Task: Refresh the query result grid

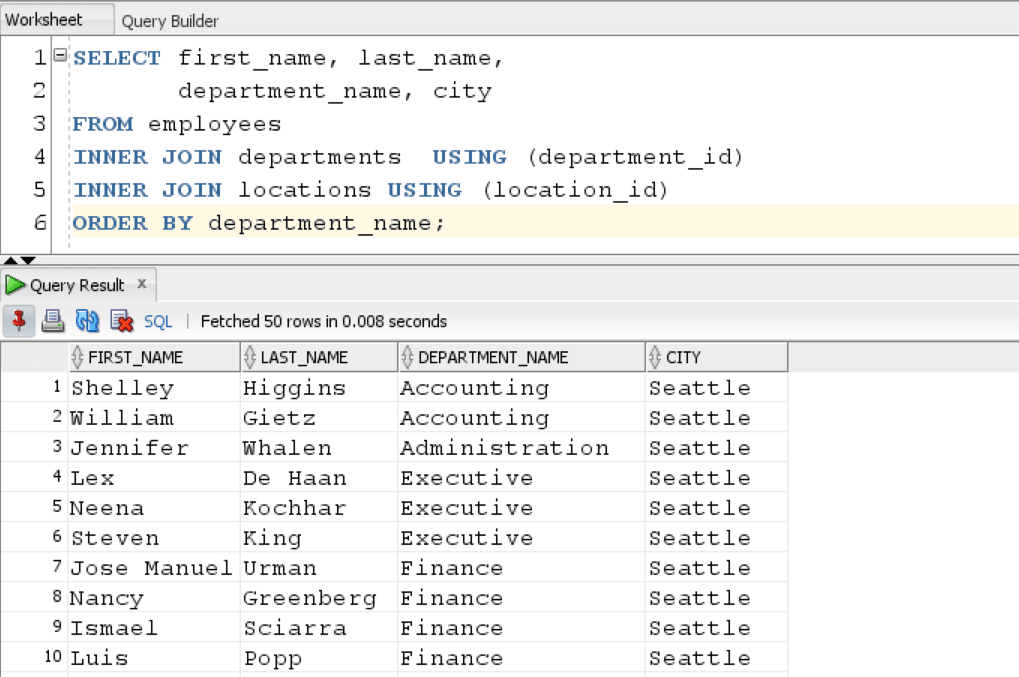Action: click(88, 321)
